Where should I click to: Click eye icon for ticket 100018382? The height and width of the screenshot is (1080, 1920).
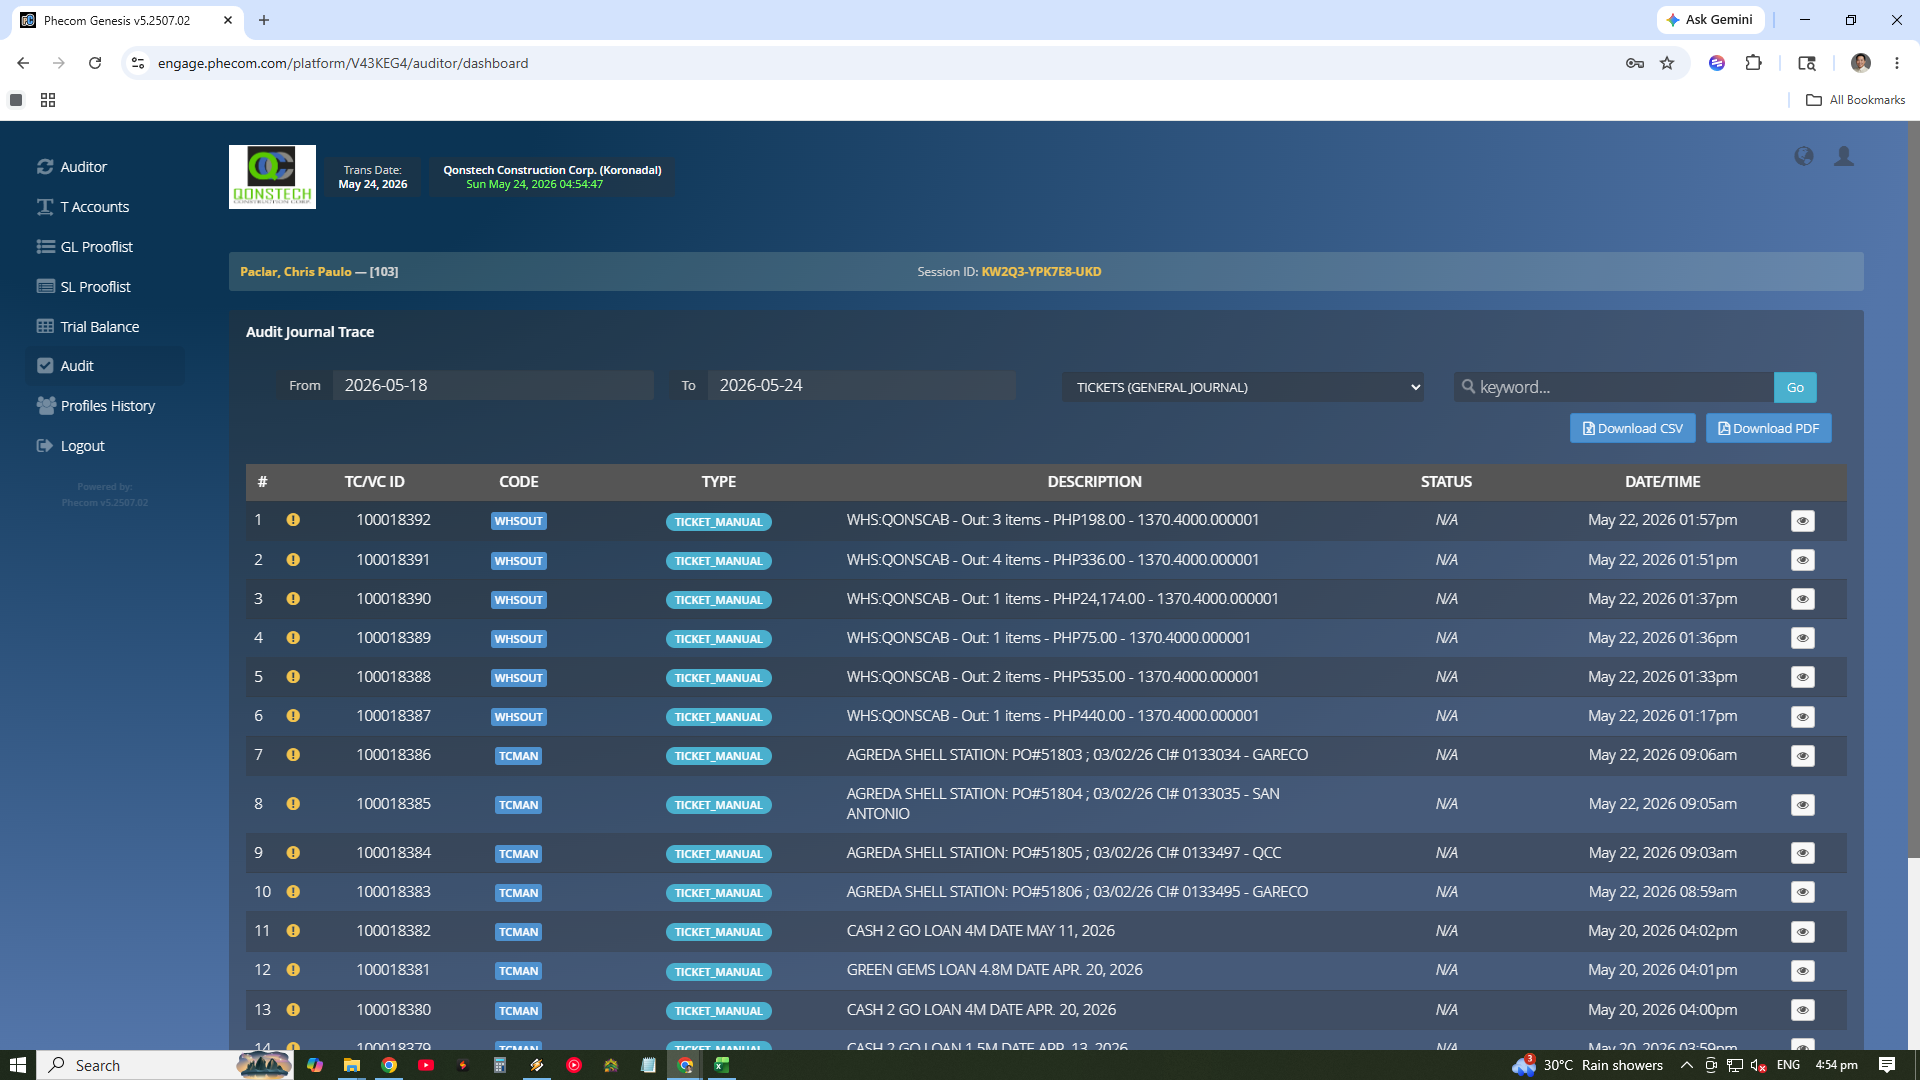1802,932
